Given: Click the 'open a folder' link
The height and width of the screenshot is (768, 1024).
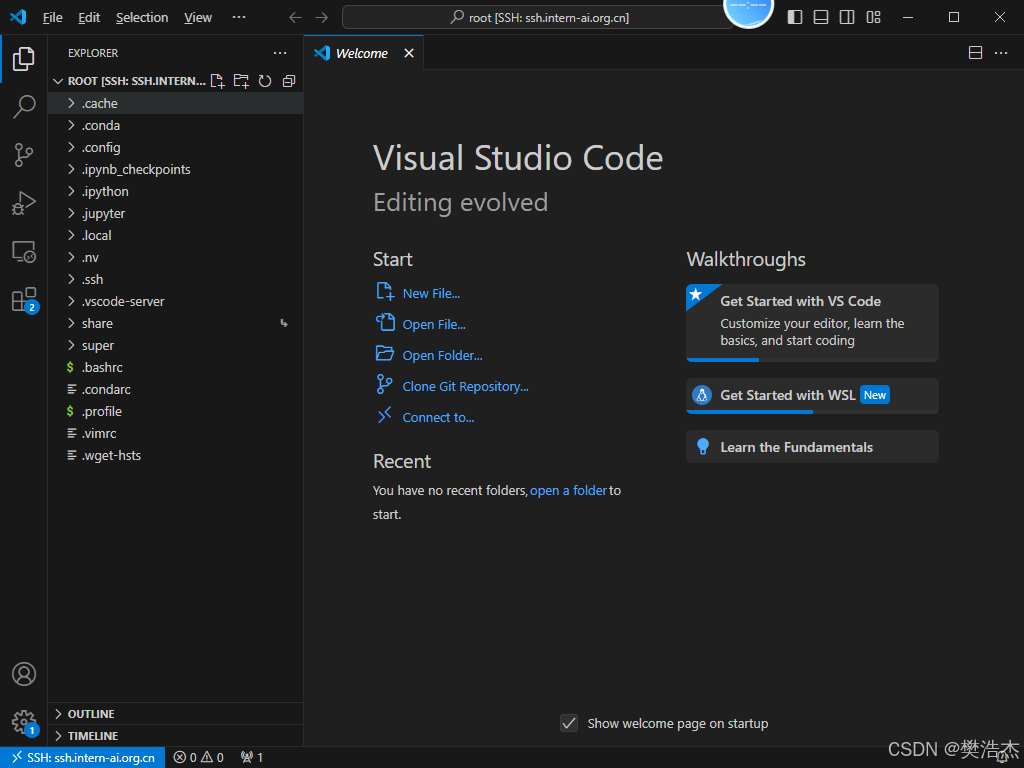Looking at the screenshot, I should click(x=568, y=490).
